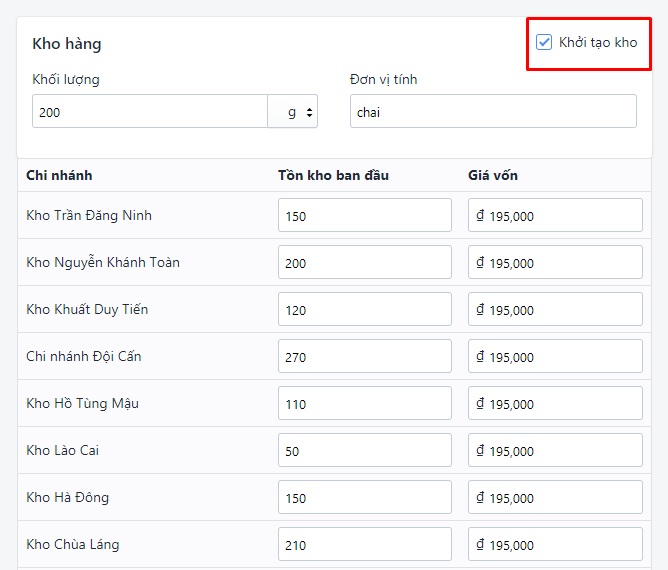
Task: Edit cost price for Kho Hồ Tùng Mậu
Action: pyautogui.click(x=555, y=403)
